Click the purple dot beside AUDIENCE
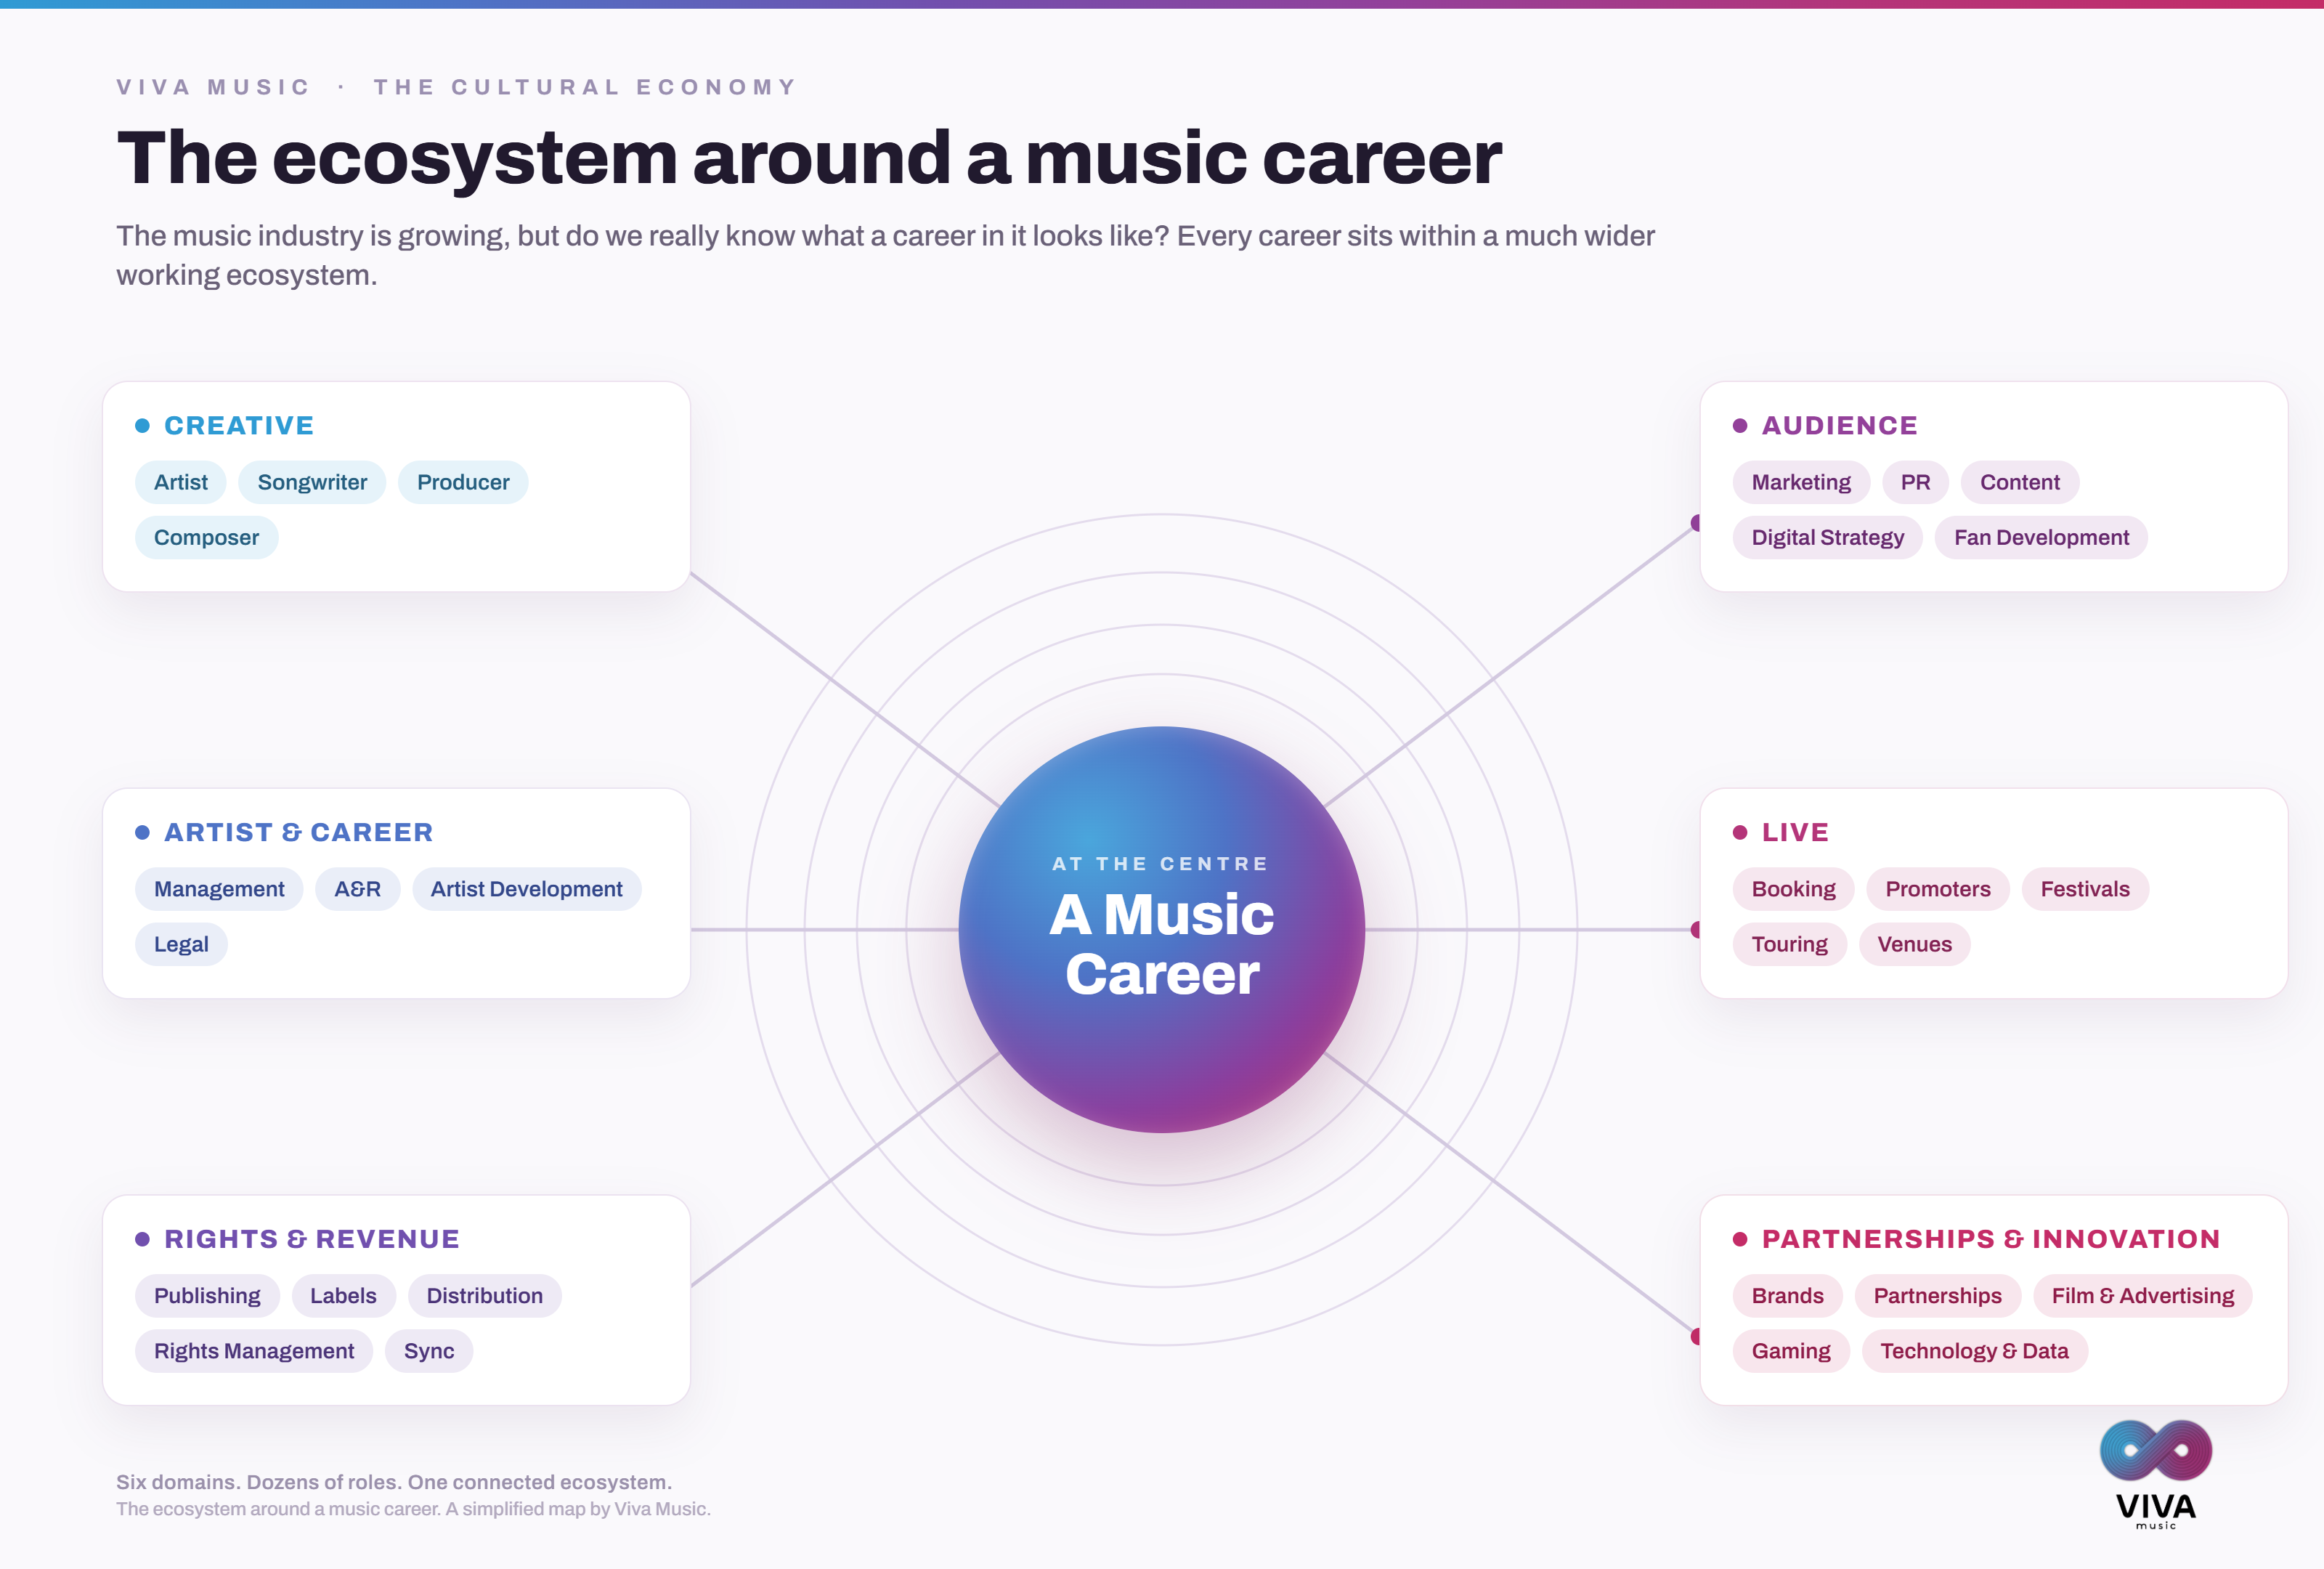Image resolution: width=2324 pixels, height=1569 pixels. coord(1740,426)
